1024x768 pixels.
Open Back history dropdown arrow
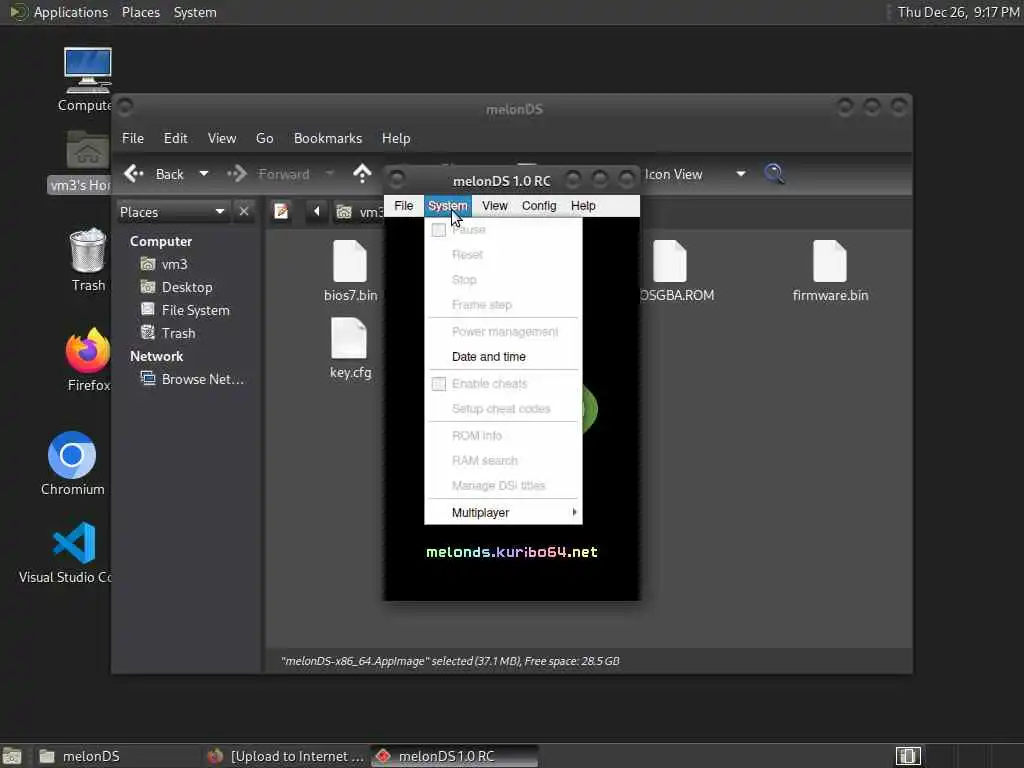(204, 174)
